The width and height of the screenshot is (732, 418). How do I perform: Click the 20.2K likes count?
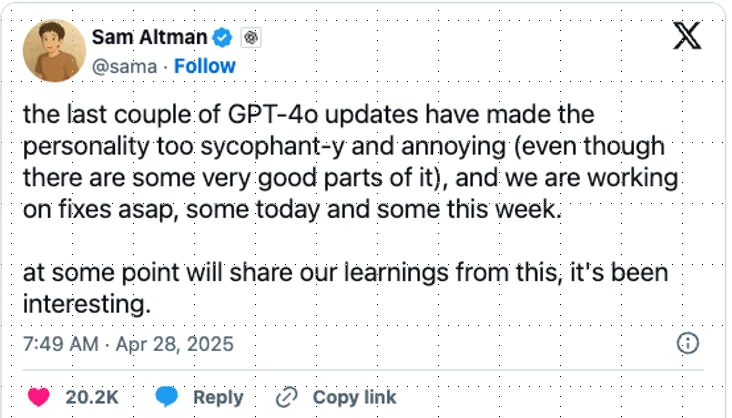(92, 397)
